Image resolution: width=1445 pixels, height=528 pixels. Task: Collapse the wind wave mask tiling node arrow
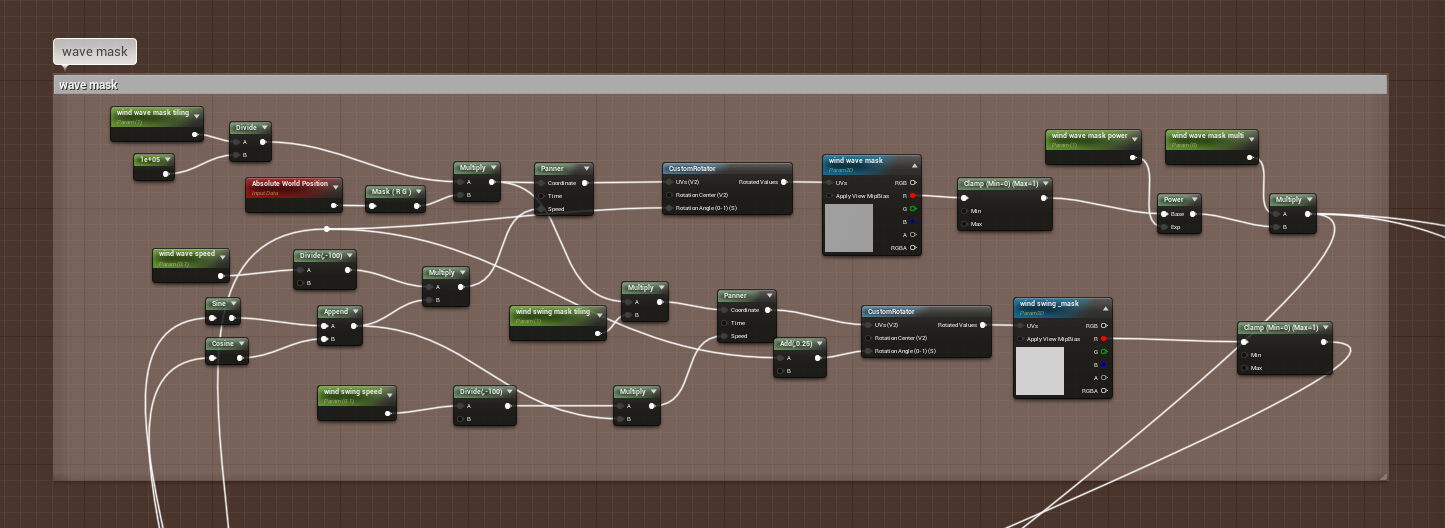[x=197, y=116]
